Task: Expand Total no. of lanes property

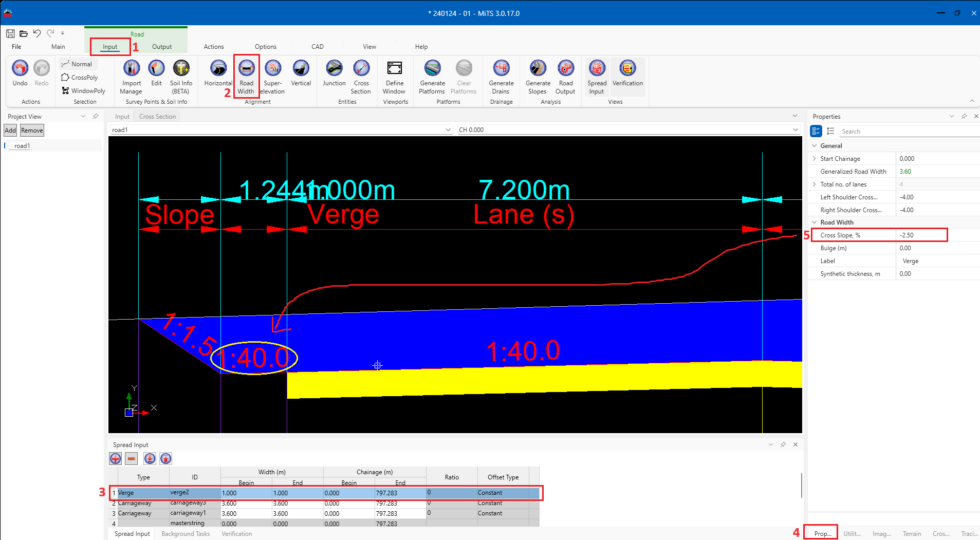Action: coord(814,184)
